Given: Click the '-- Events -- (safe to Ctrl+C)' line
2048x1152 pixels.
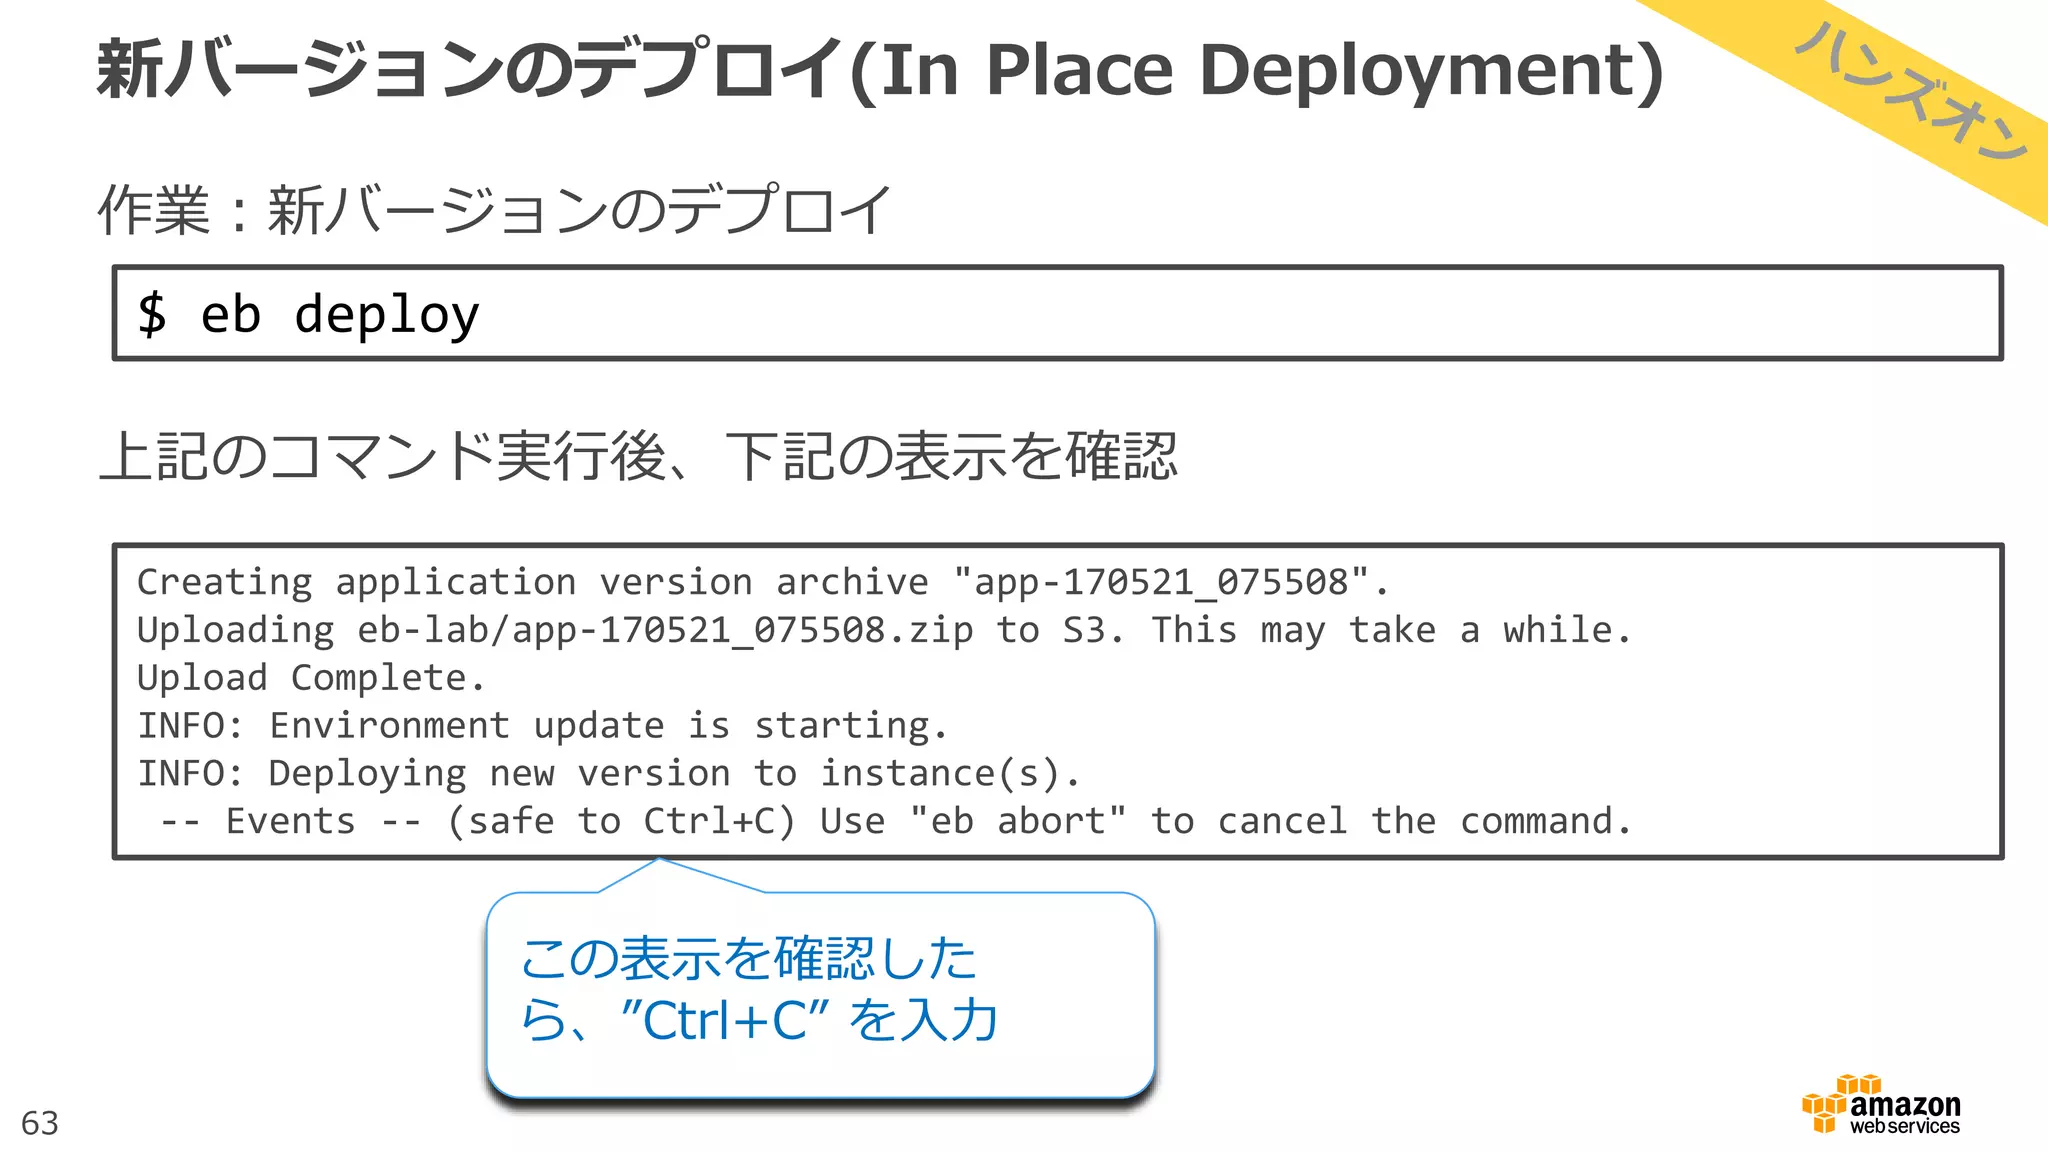Looking at the screenshot, I should (895, 821).
